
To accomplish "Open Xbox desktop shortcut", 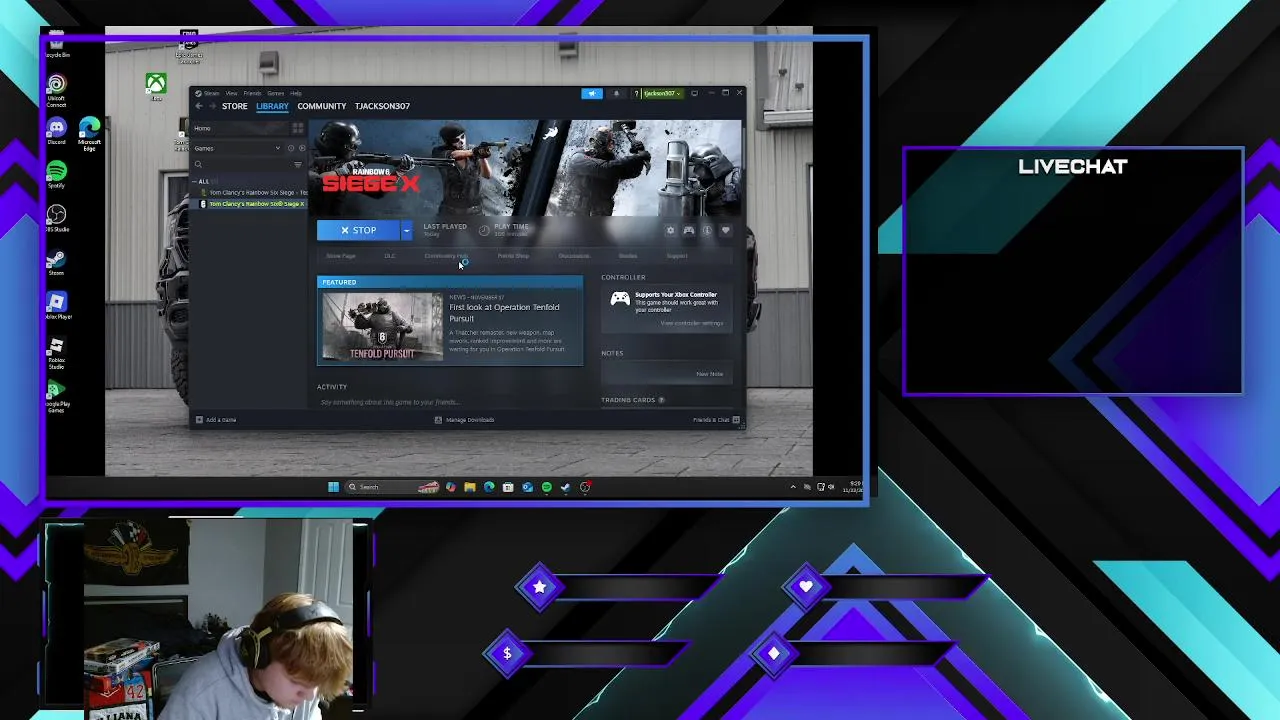I will point(156,85).
